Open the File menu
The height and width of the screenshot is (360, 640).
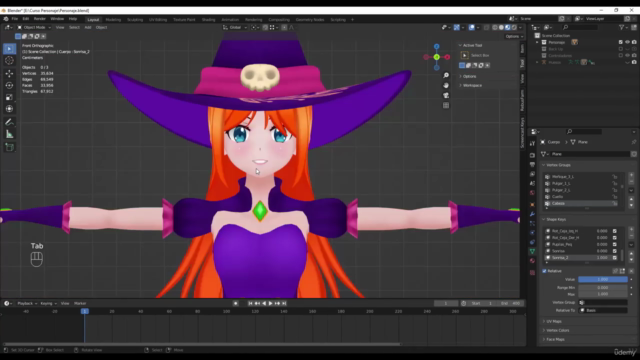pyautogui.click(x=15, y=19)
